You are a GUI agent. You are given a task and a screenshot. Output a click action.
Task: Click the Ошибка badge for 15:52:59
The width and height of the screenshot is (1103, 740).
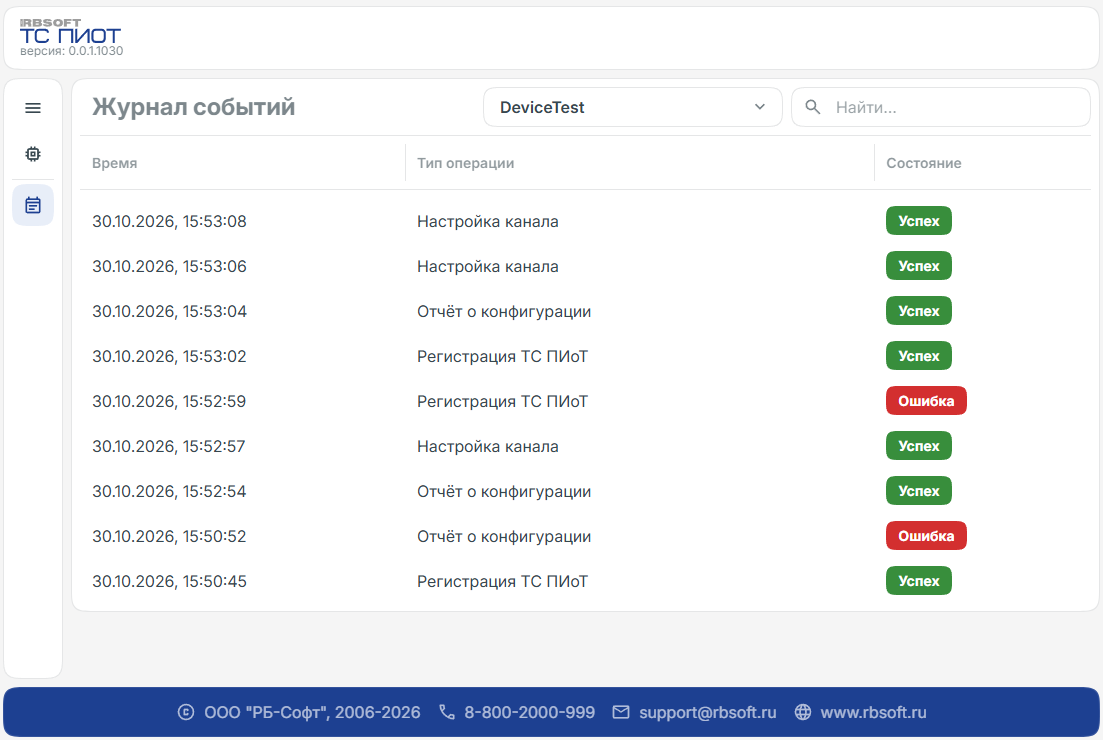pyautogui.click(x=926, y=401)
